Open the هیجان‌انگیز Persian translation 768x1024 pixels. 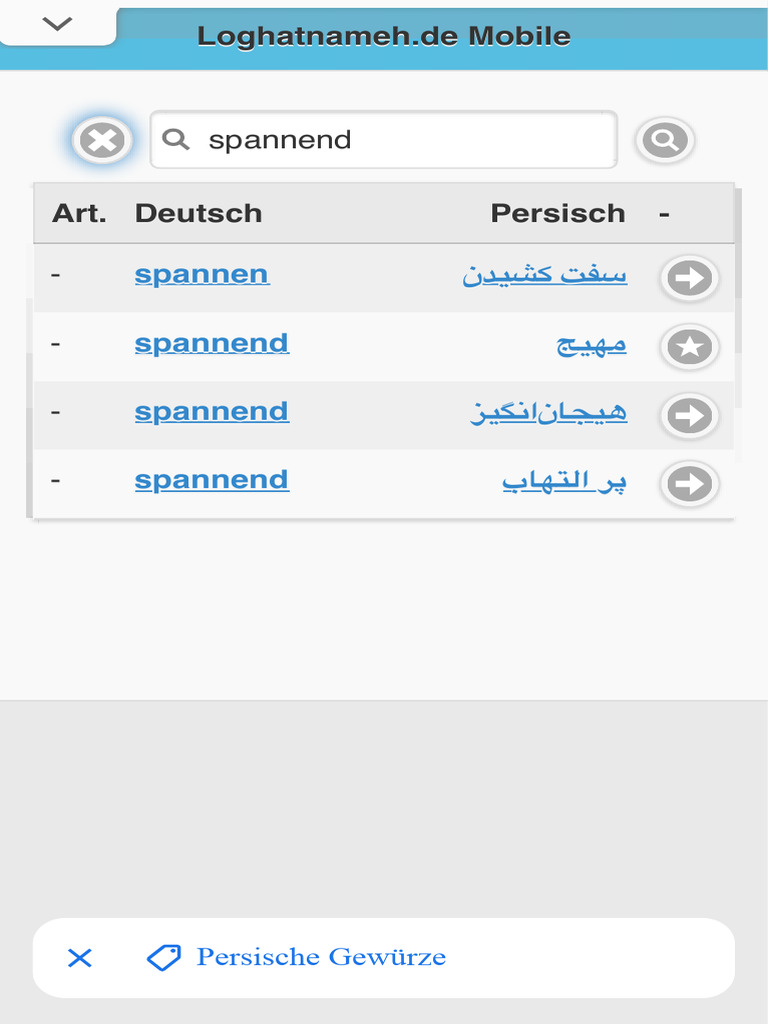coord(549,412)
